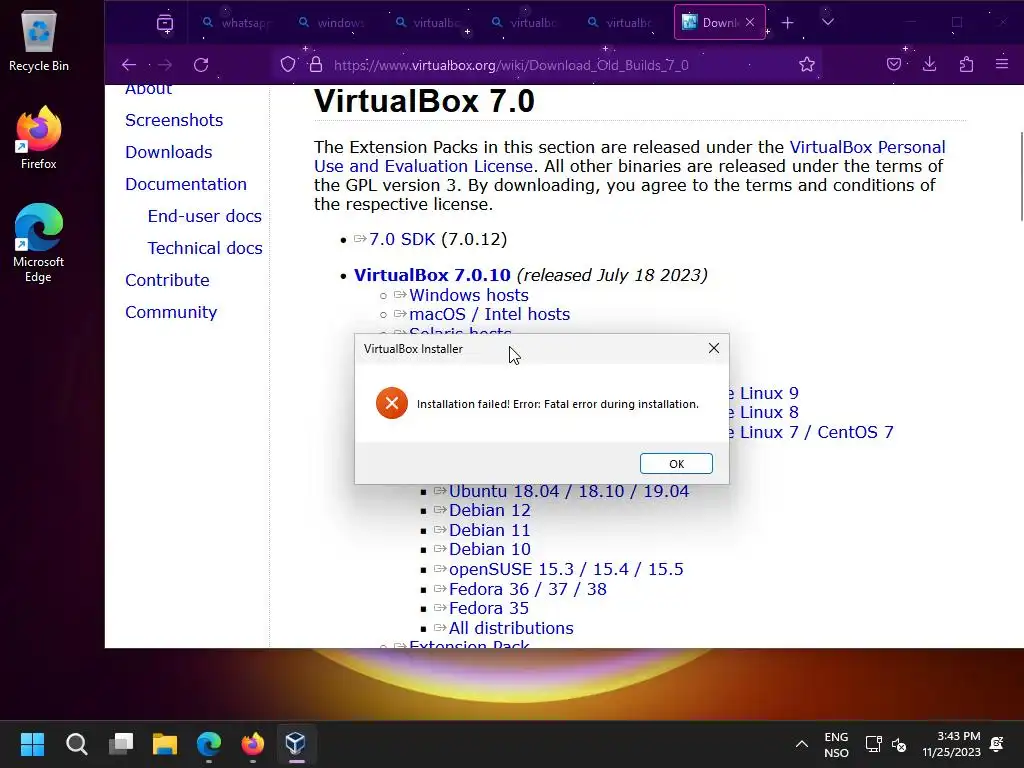The image size is (1024, 768).
Task: Reload the current VirtualBox page
Action: [201, 65]
